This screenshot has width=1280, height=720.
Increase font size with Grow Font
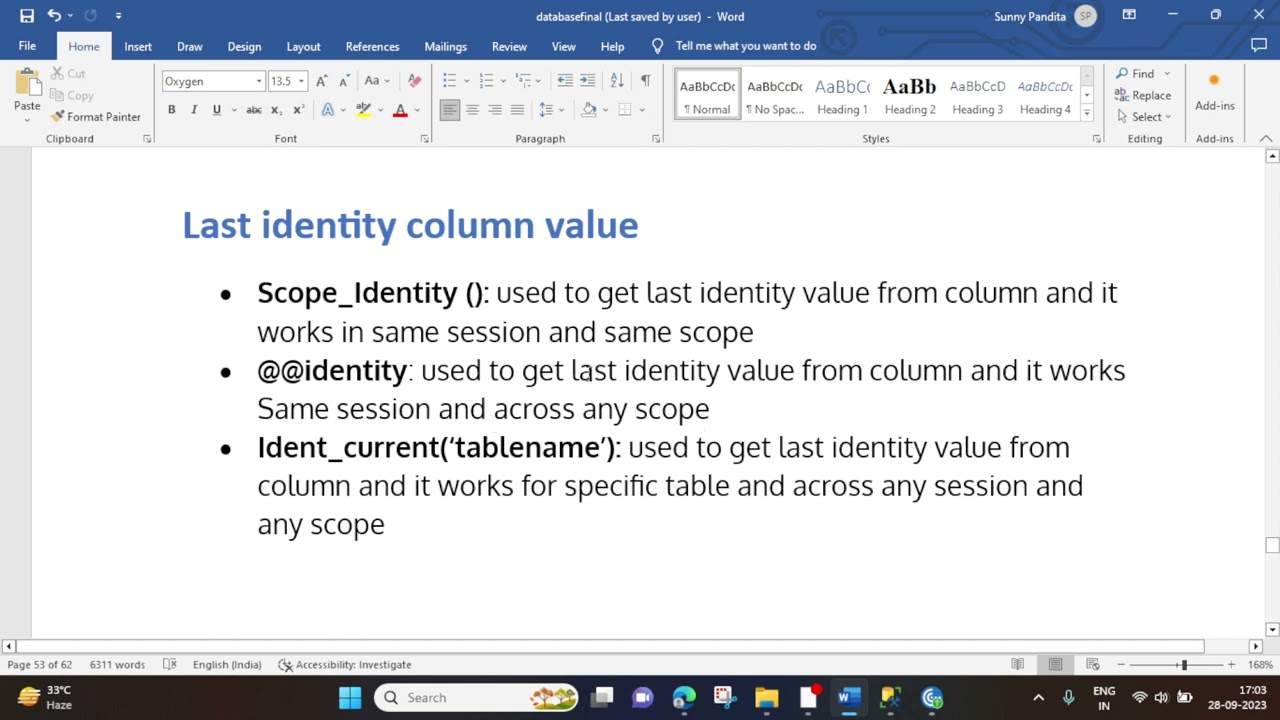tap(321, 81)
